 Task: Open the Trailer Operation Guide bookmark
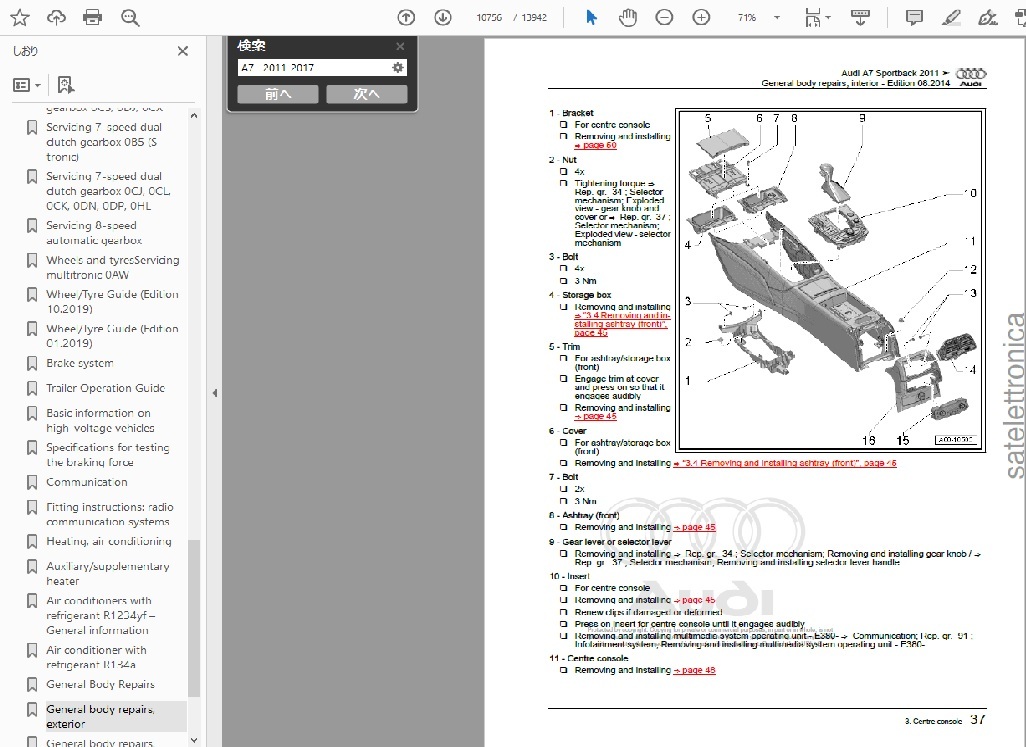coord(105,388)
